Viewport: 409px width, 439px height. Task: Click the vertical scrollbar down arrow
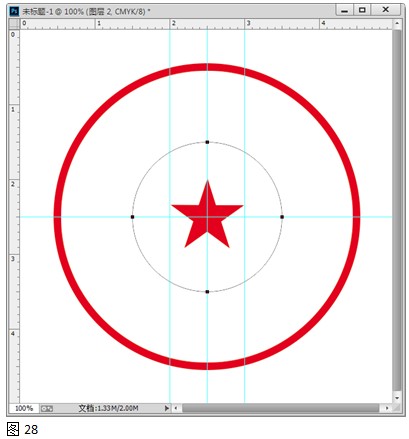(397, 398)
